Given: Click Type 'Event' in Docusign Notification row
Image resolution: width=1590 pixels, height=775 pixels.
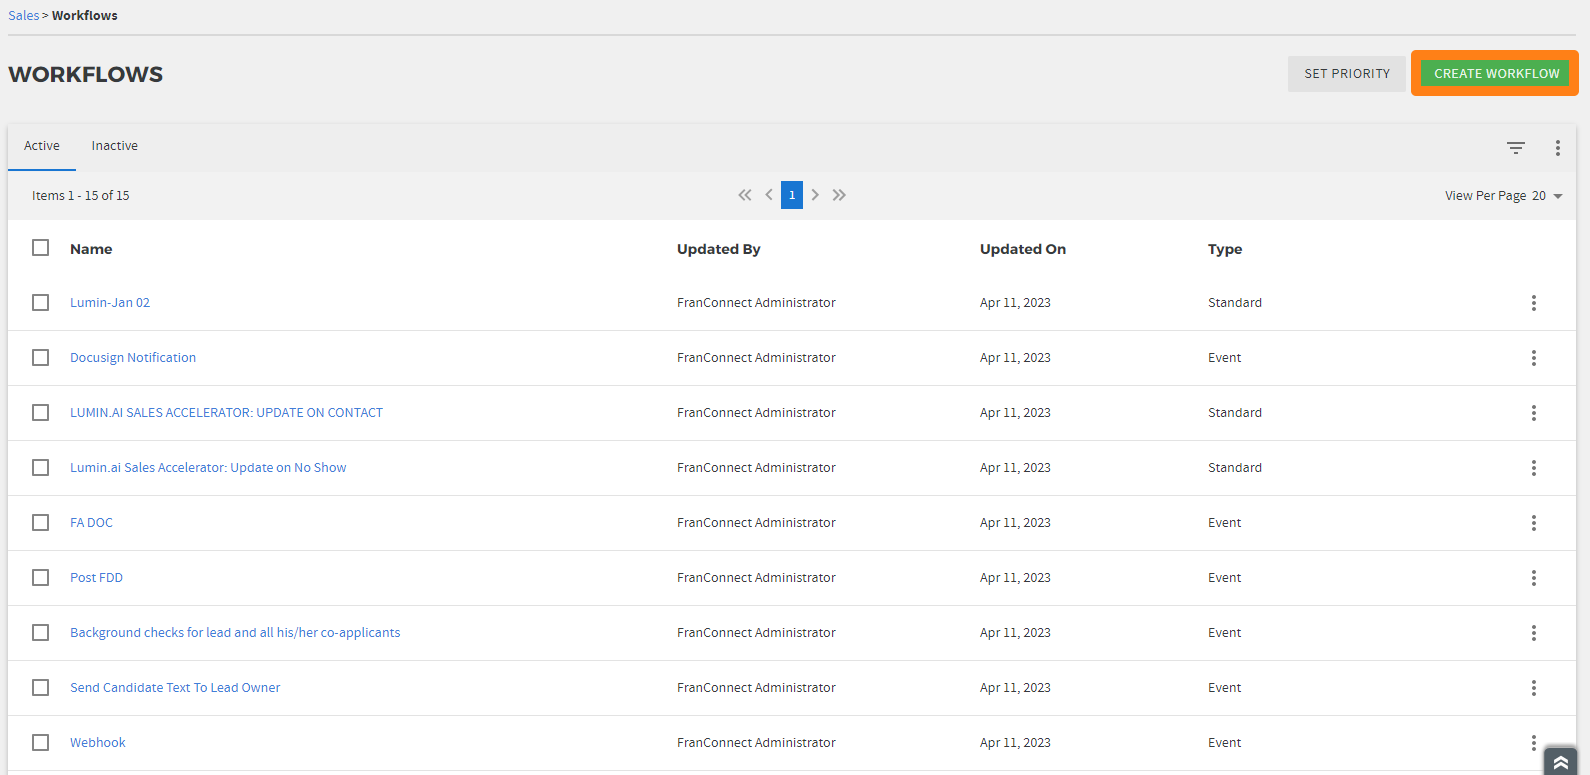Looking at the screenshot, I should tap(1224, 357).
